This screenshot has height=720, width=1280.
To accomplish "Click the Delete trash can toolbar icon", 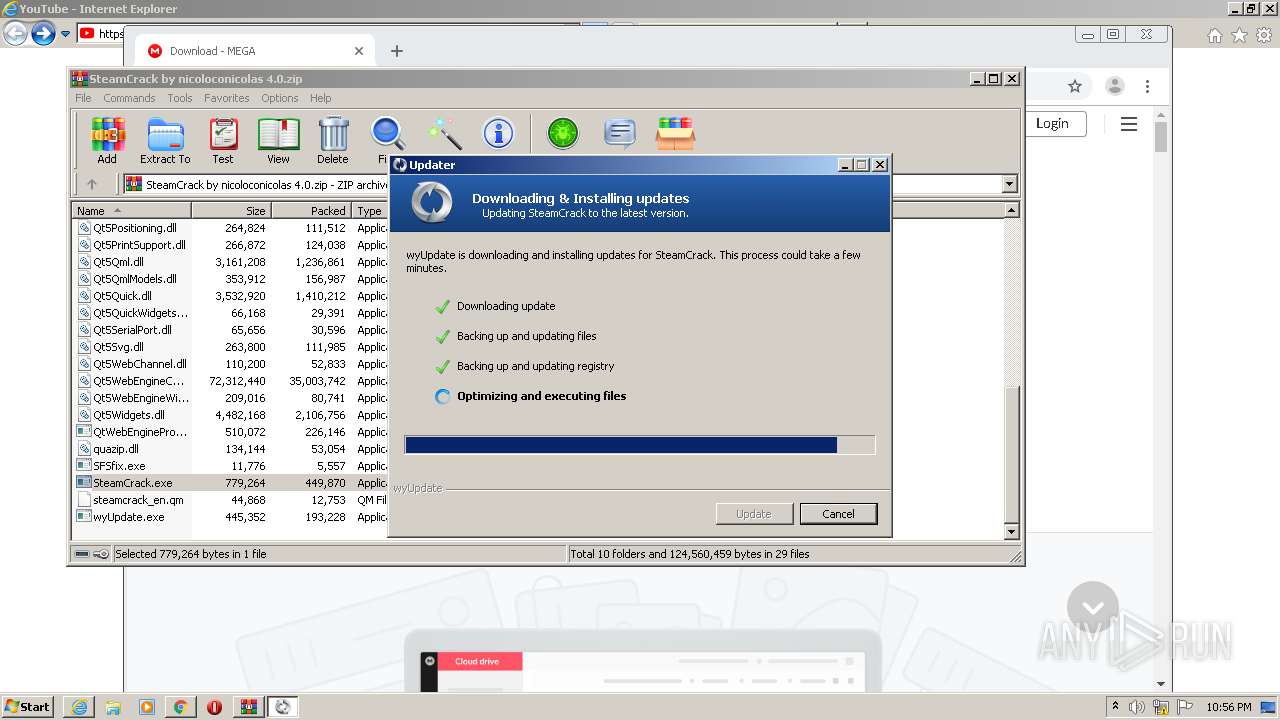I will 333,140.
